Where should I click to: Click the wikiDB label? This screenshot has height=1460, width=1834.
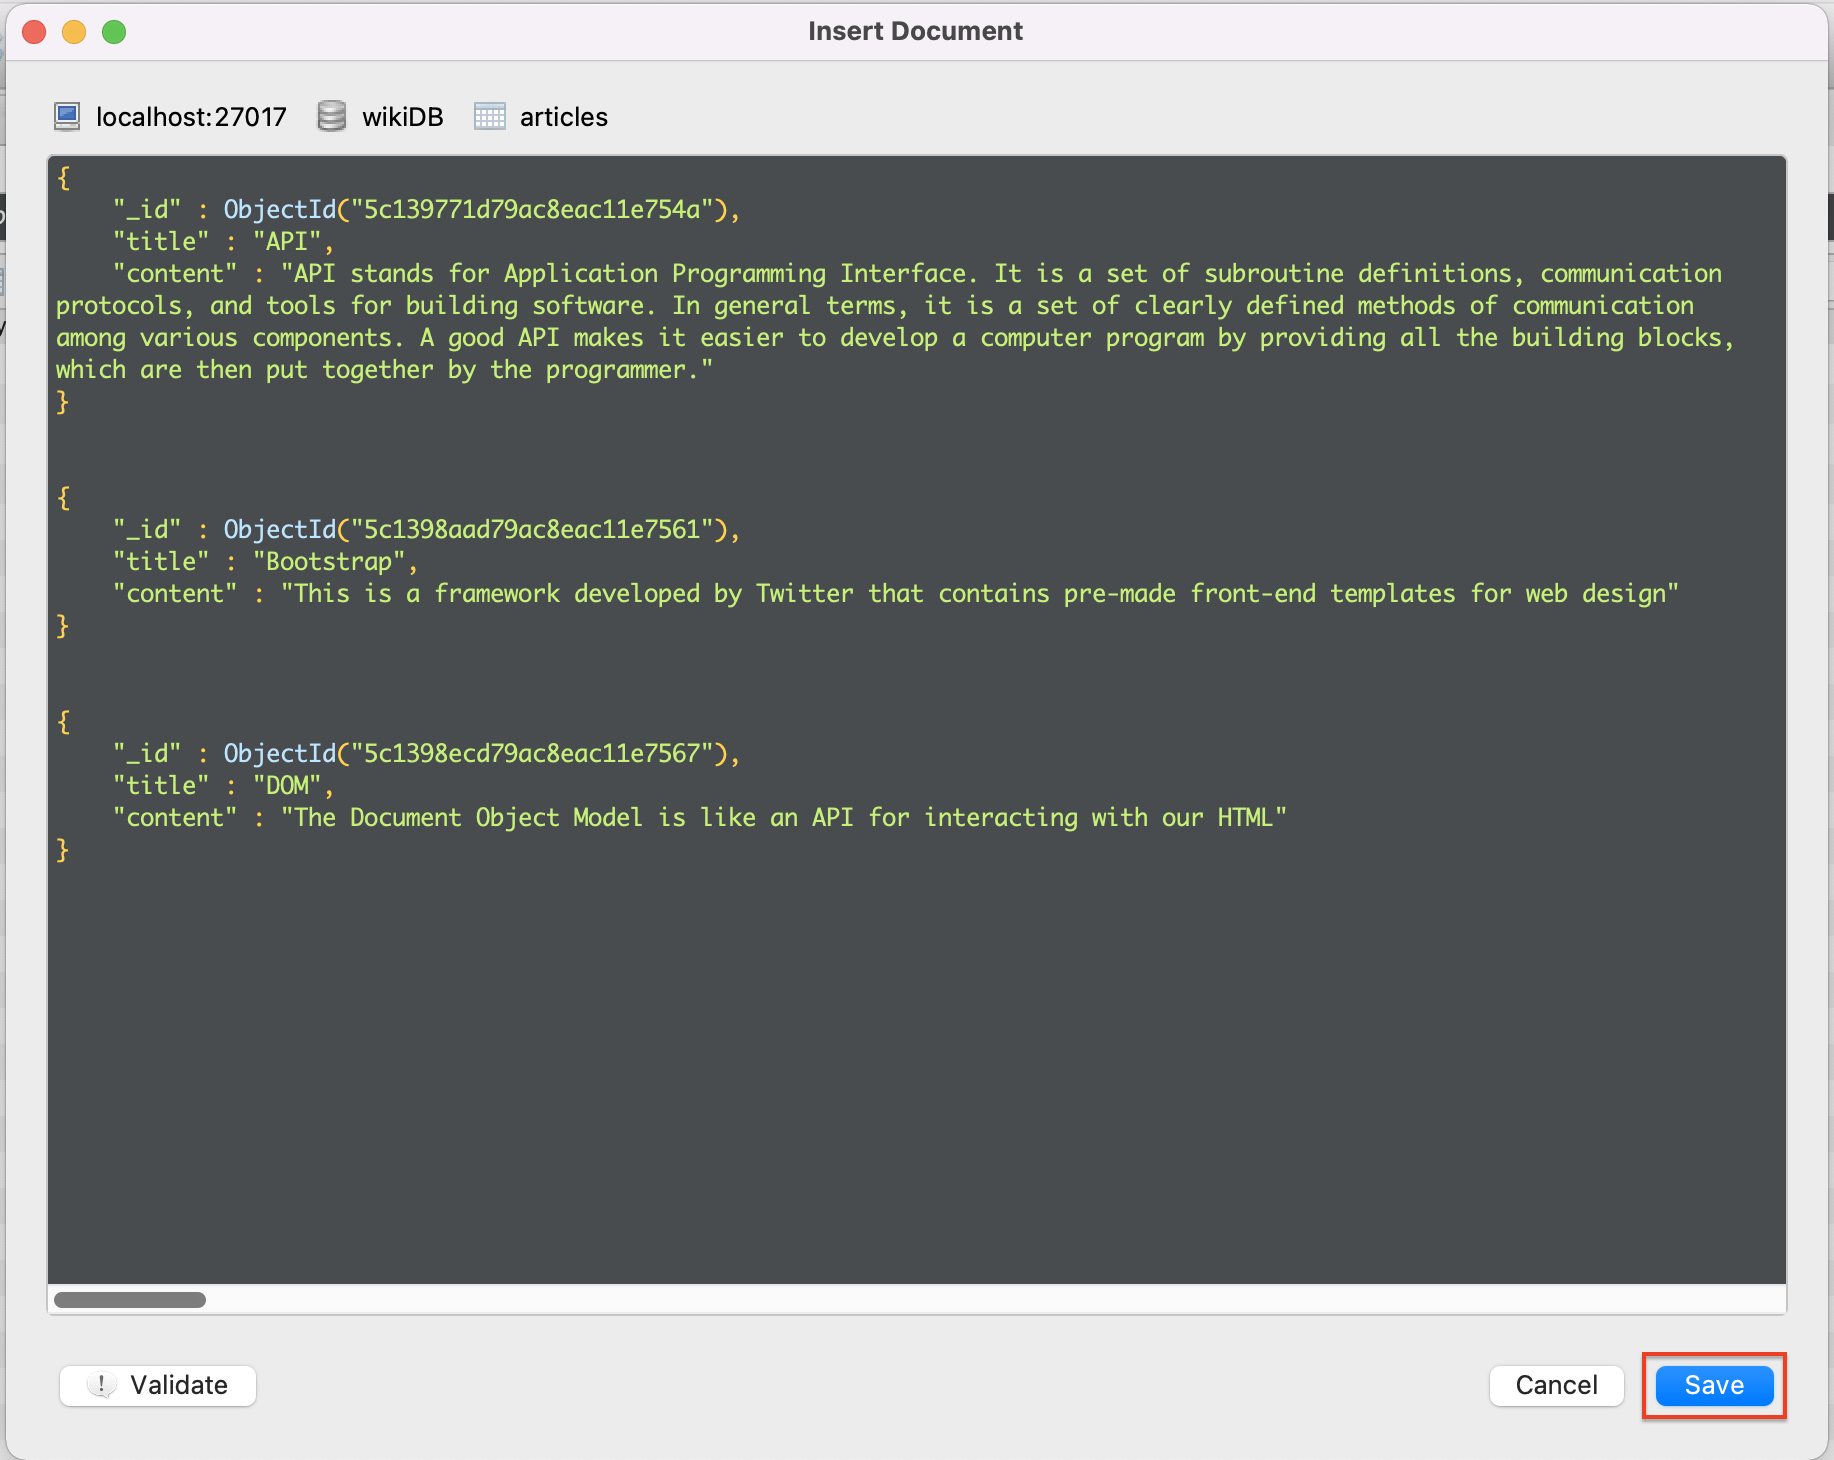[x=402, y=117]
